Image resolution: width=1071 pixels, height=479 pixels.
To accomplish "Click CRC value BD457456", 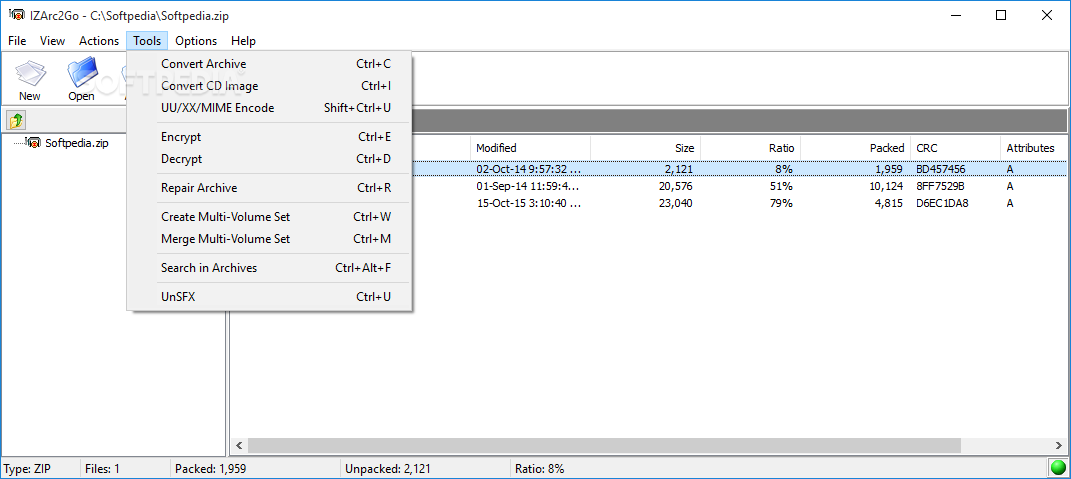I will [941, 169].
